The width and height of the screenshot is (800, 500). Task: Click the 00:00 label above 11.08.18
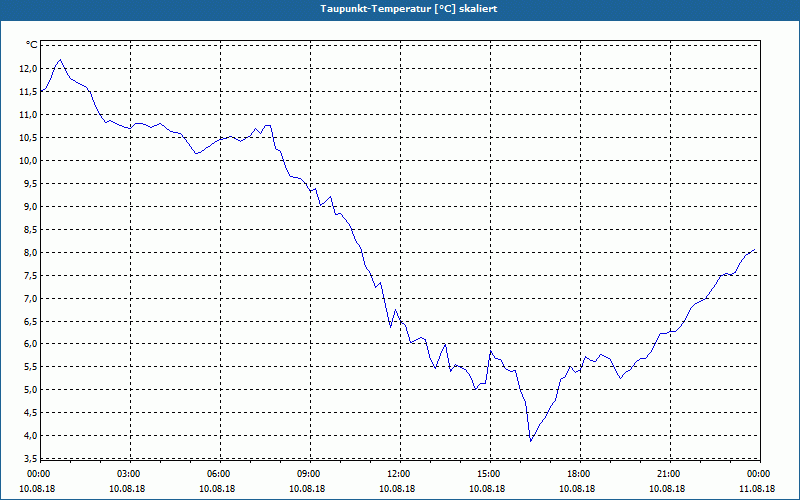[x=758, y=474]
